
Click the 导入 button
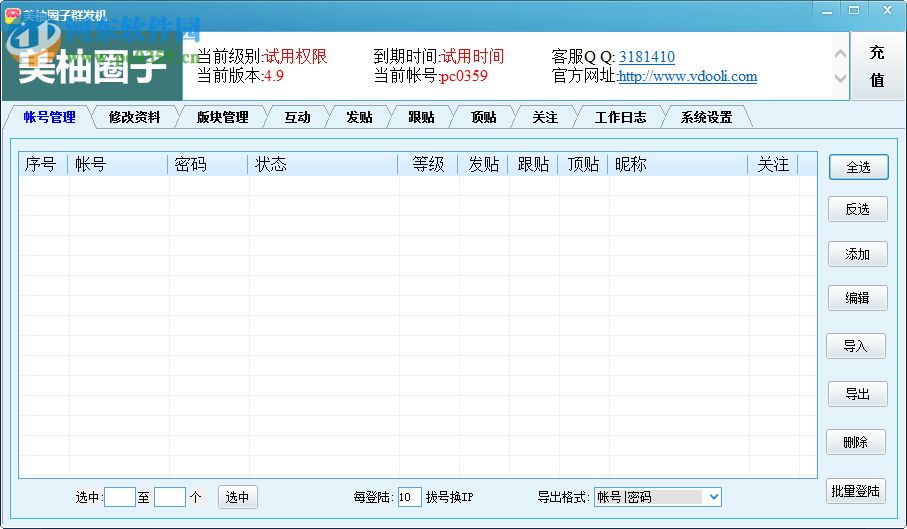856,346
